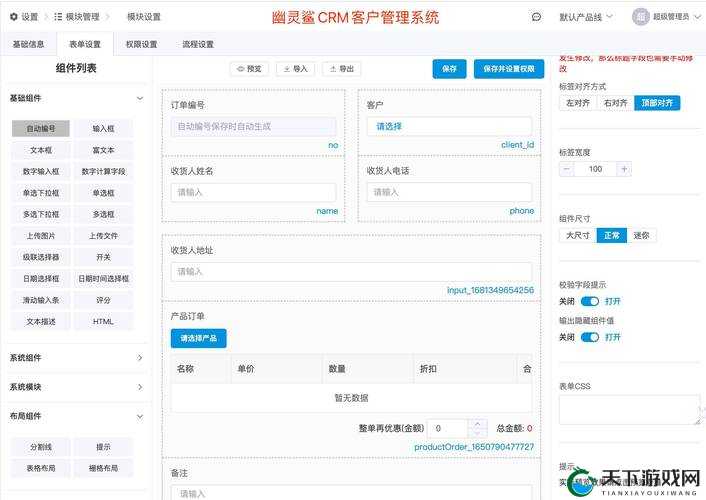Click the 收货人电话 input field
The width and height of the screenshot is (706, 500).
(449, 192)
